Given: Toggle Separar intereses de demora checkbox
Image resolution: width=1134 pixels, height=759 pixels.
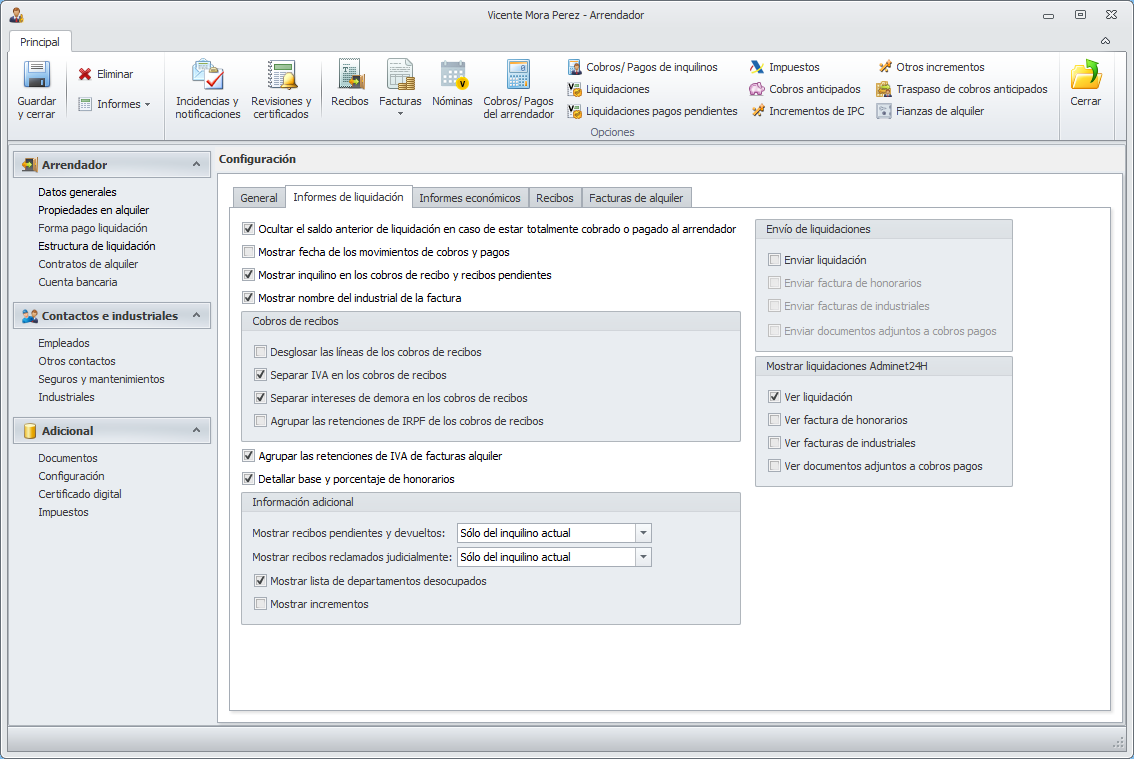Looking at the screenshot, I should 260,398.
